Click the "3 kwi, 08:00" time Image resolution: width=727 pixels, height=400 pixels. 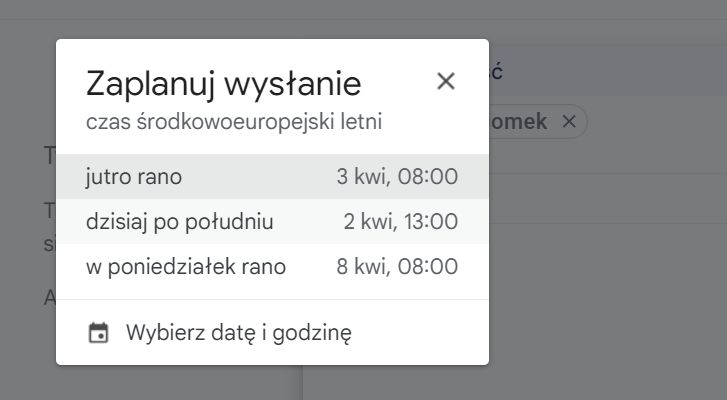click(x=397, y=177)
